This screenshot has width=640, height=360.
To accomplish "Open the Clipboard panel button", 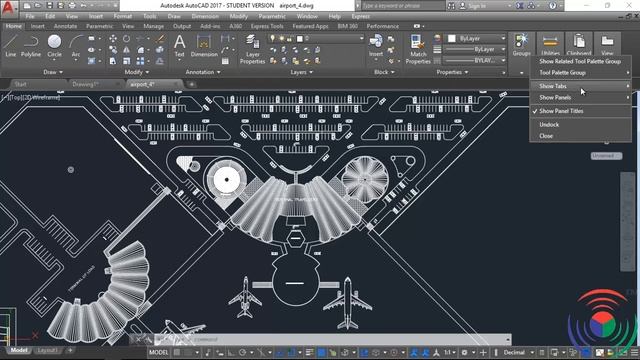I will click(x=579, y=45).
